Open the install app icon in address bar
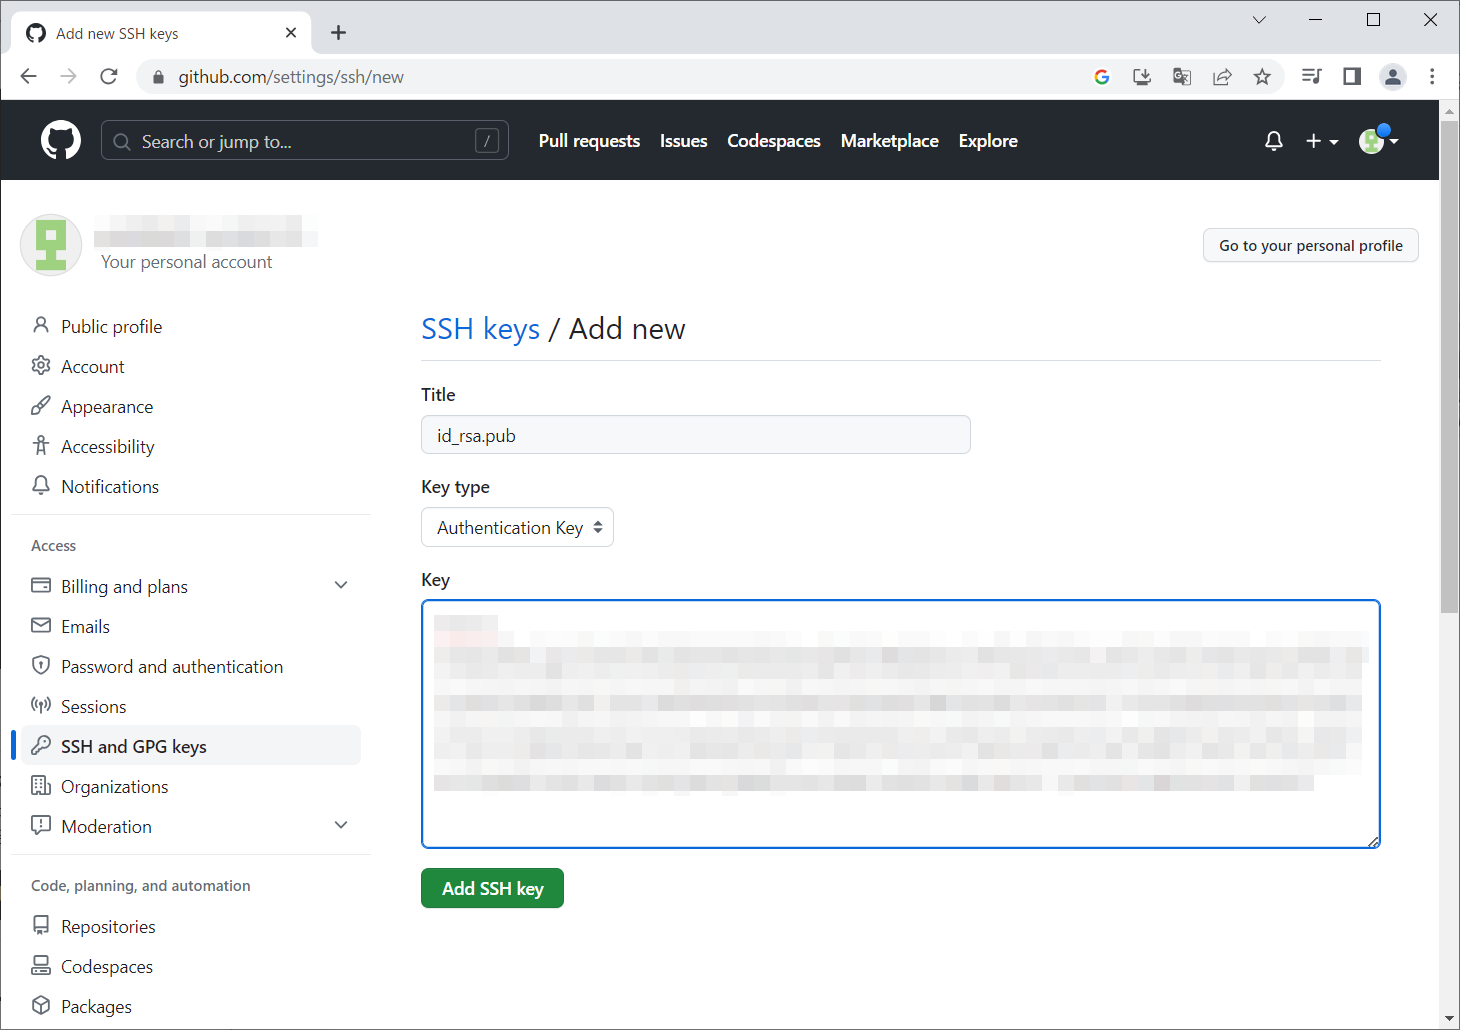Screen dimensions: 1460x1030 coord(1142,77)
